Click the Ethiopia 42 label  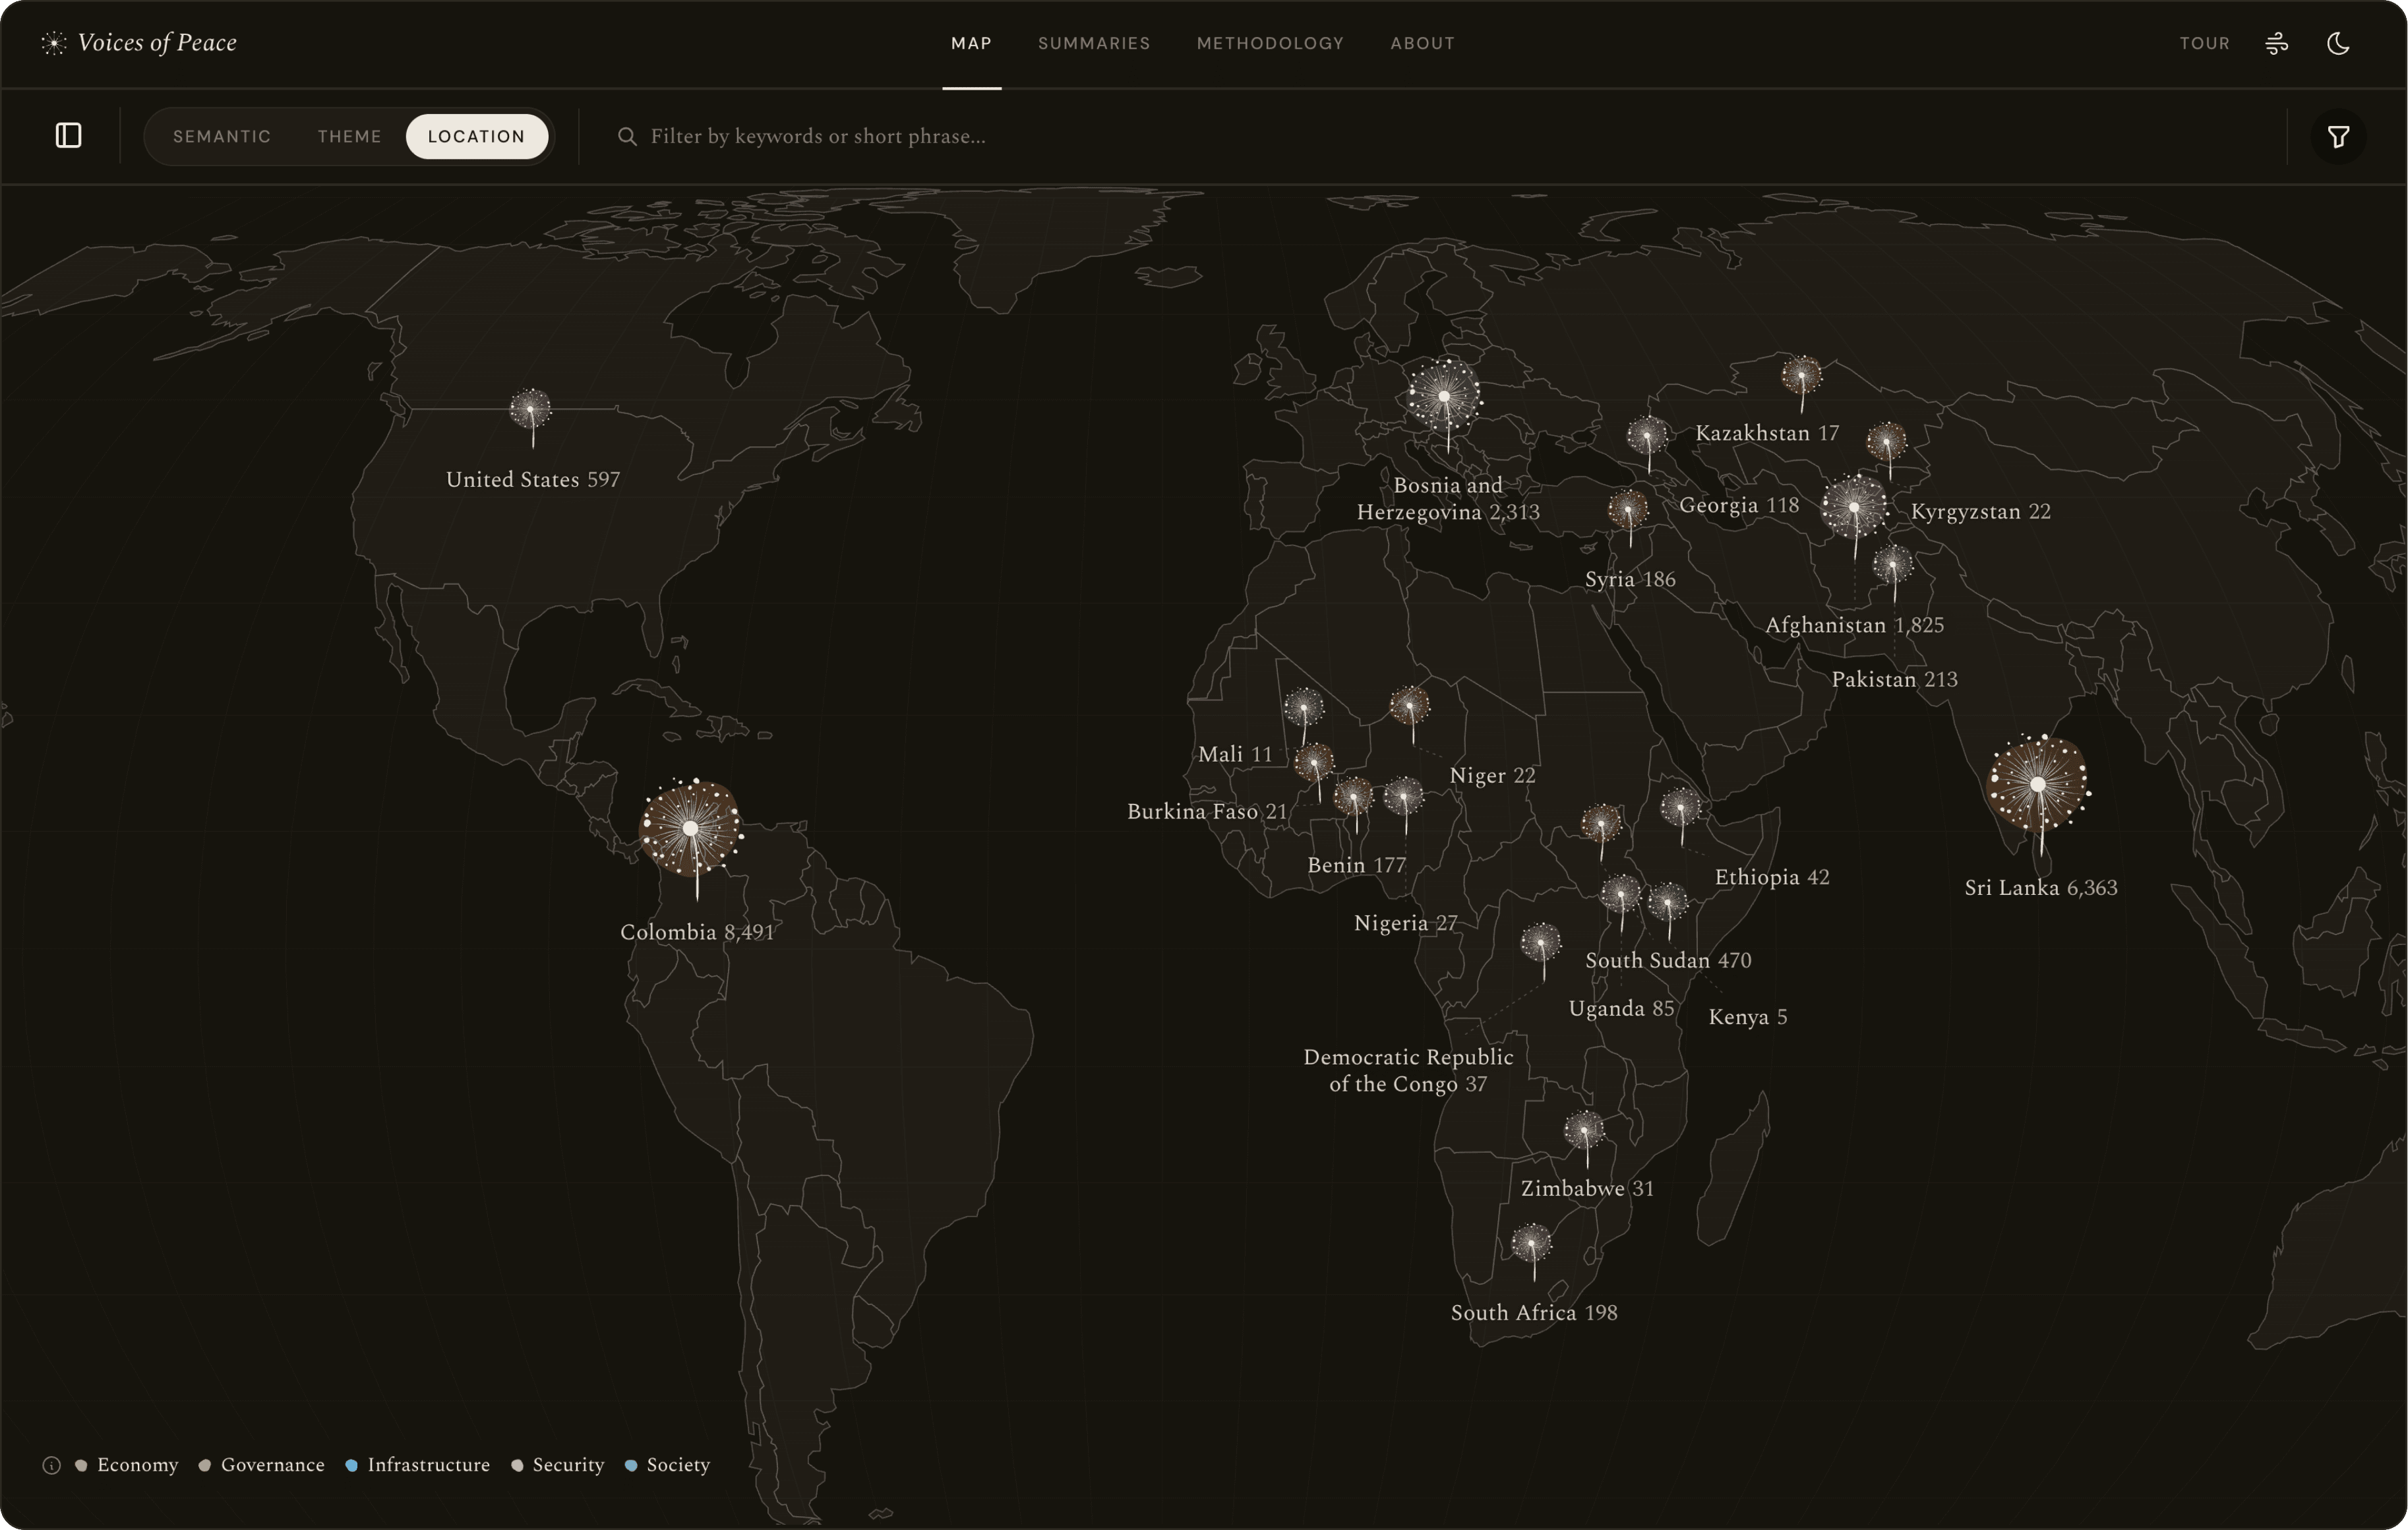(x=1772, y=878)
